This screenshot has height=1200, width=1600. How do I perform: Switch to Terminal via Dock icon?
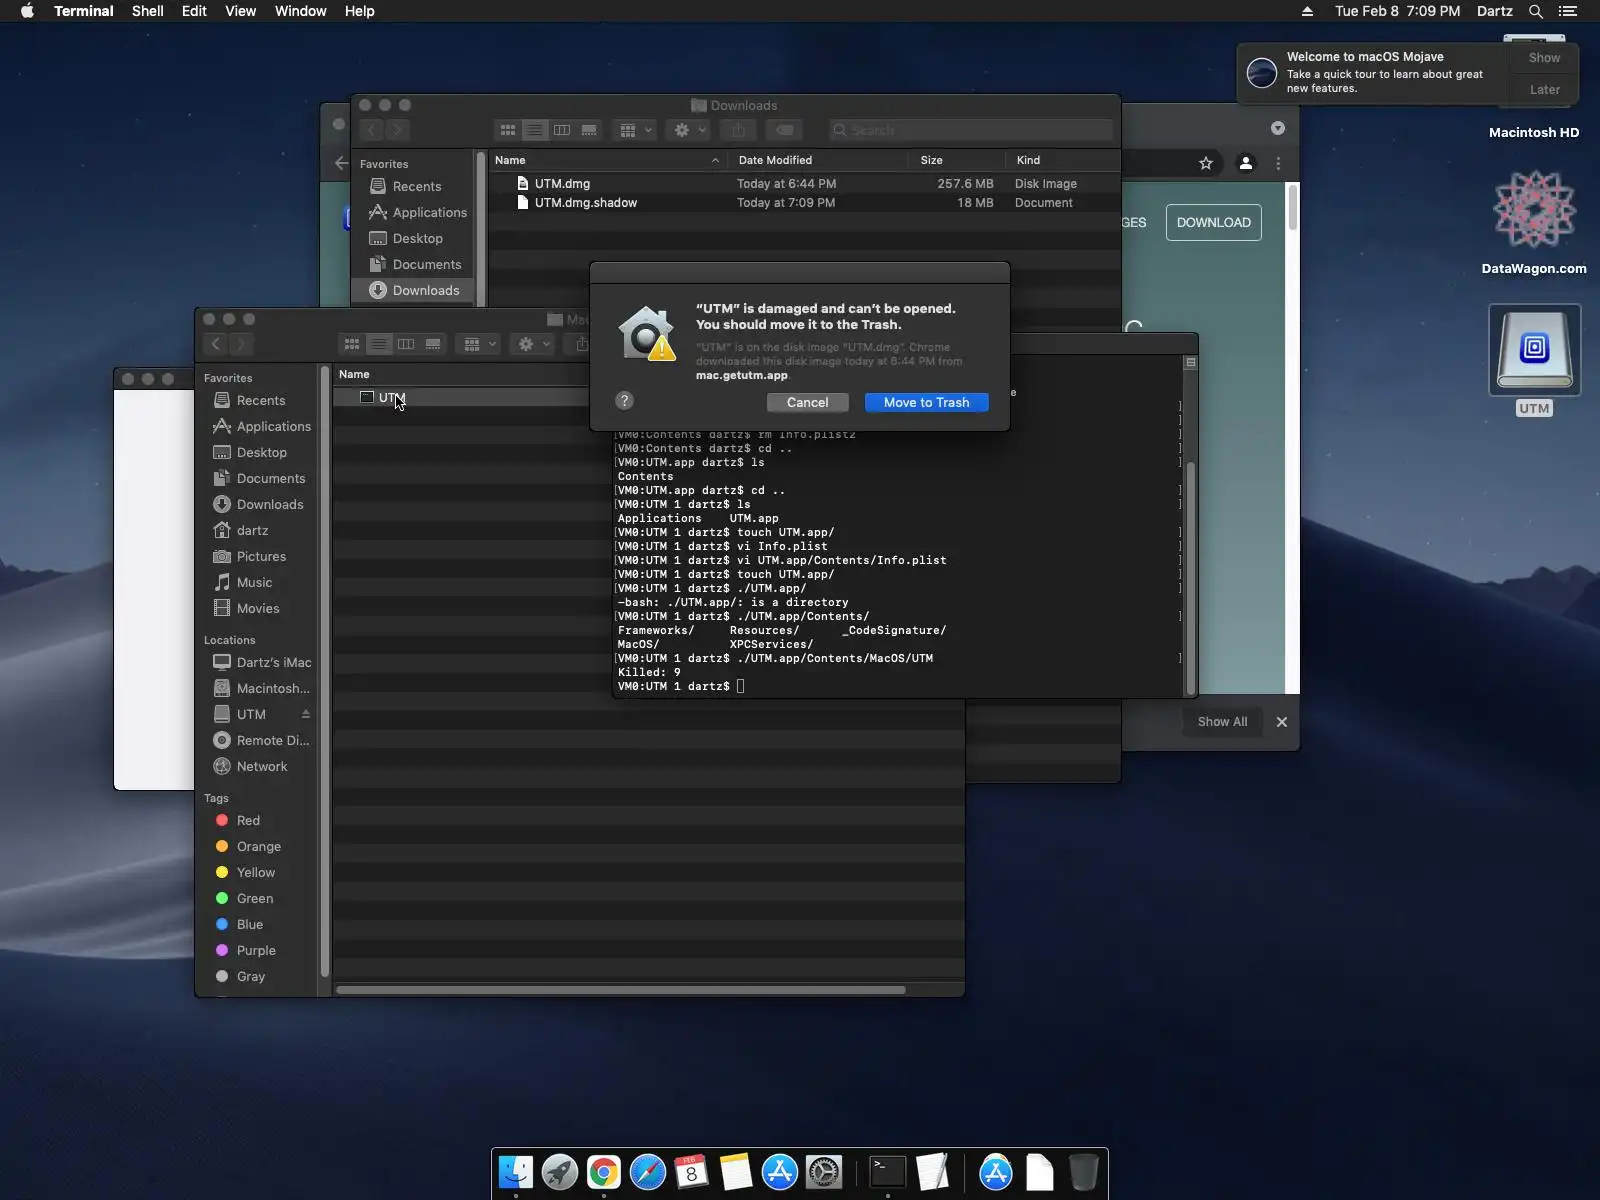tap(888, 1172)
